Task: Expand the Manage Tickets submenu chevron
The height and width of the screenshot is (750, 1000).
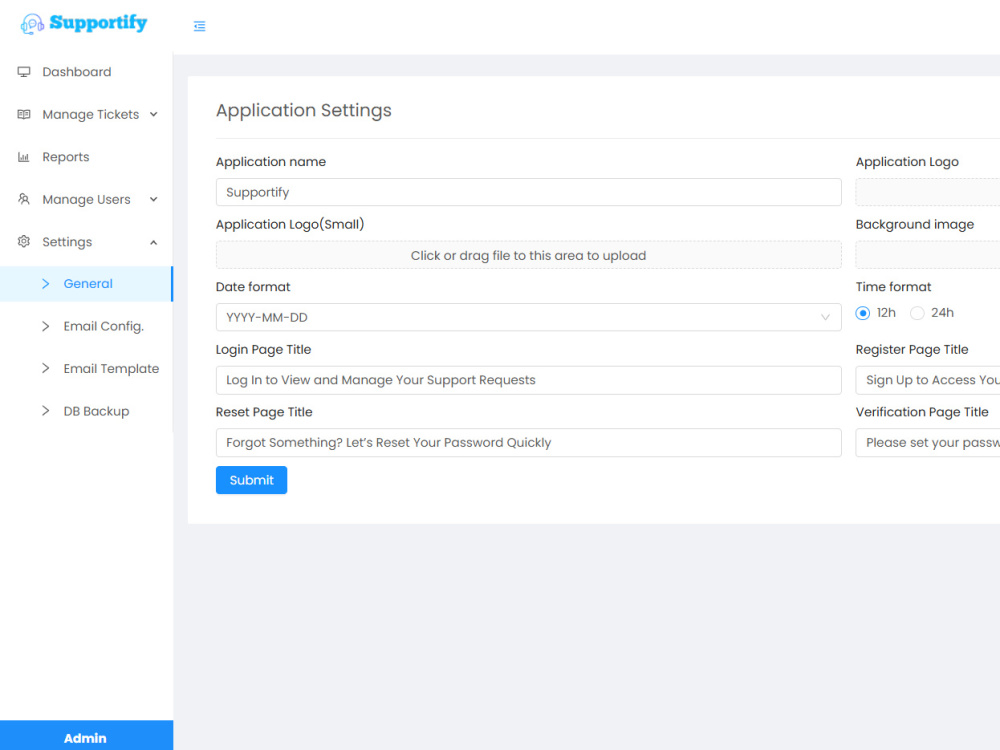Action: [x=154, y=115]
